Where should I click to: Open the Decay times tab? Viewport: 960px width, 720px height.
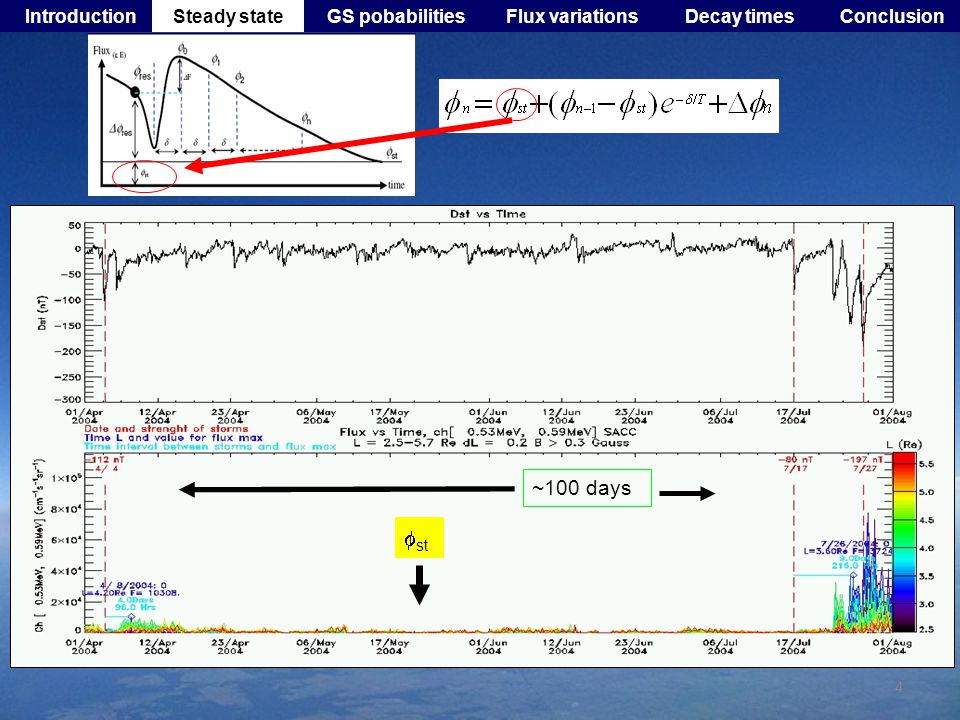pos(739,17)
